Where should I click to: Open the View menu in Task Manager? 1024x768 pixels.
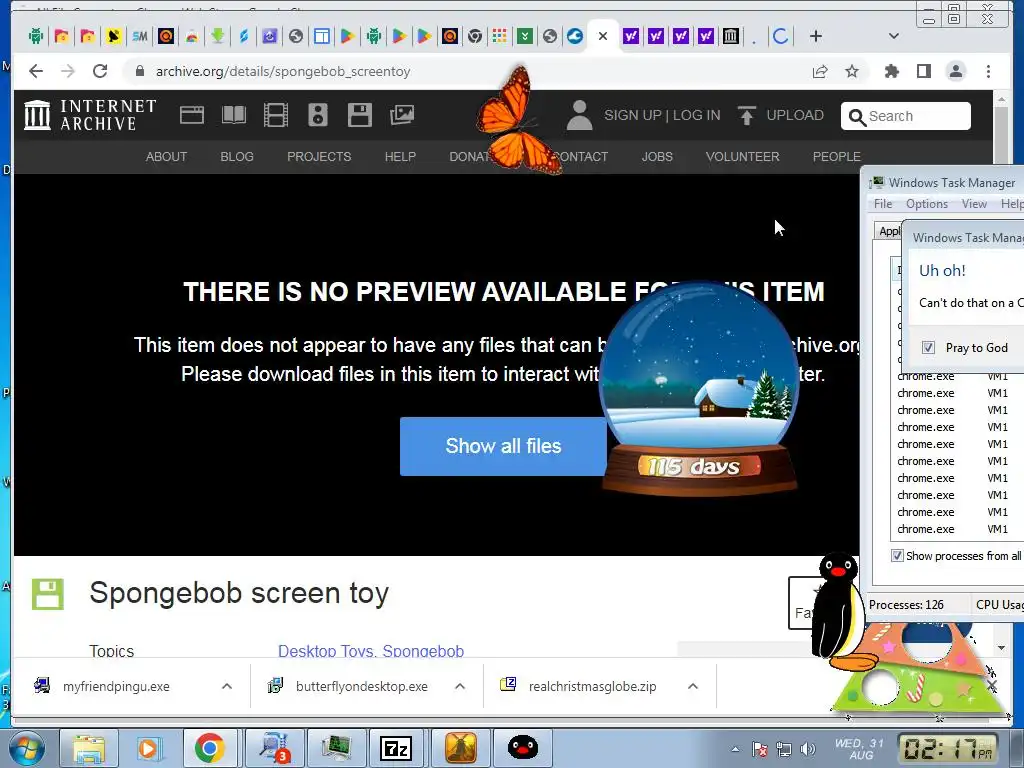[974, 204]
